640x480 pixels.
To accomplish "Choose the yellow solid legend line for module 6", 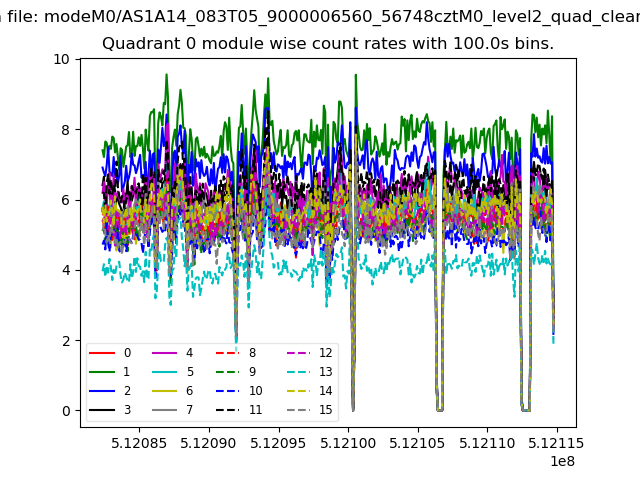I will 164,391.
